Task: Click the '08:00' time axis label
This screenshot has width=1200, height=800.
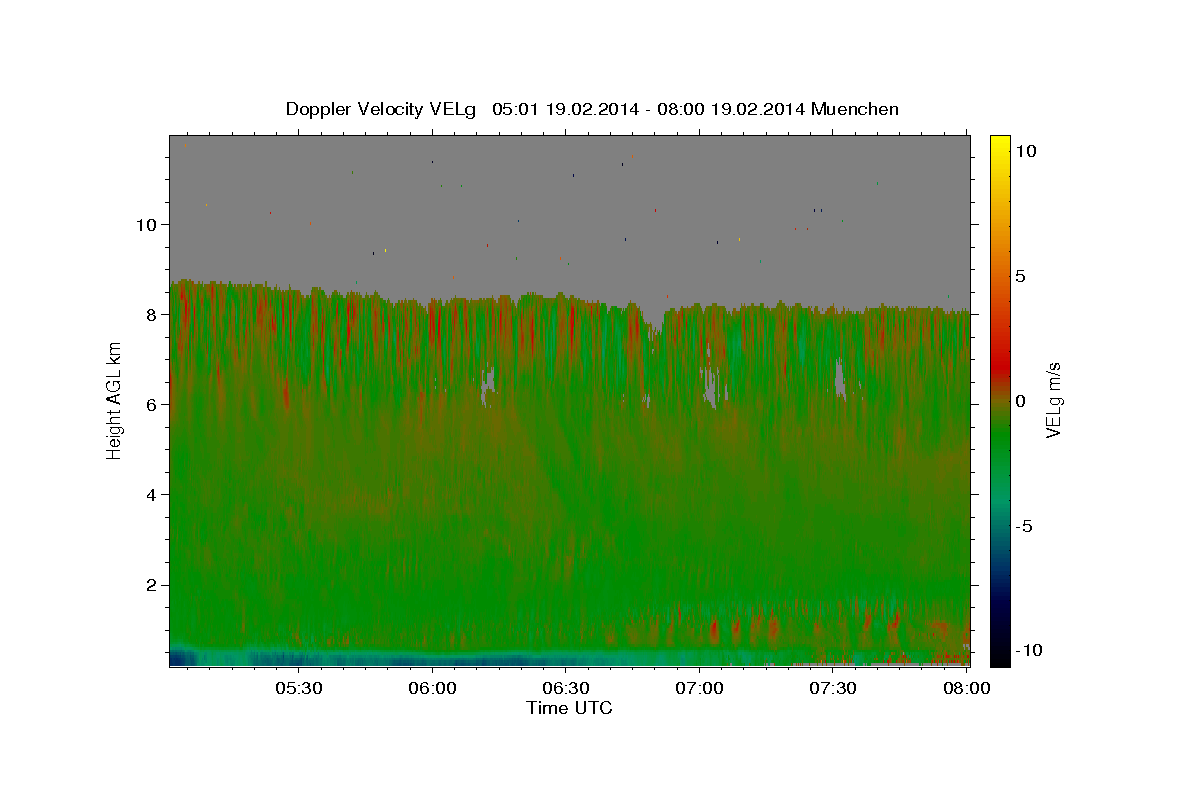Action: point(966,688)
